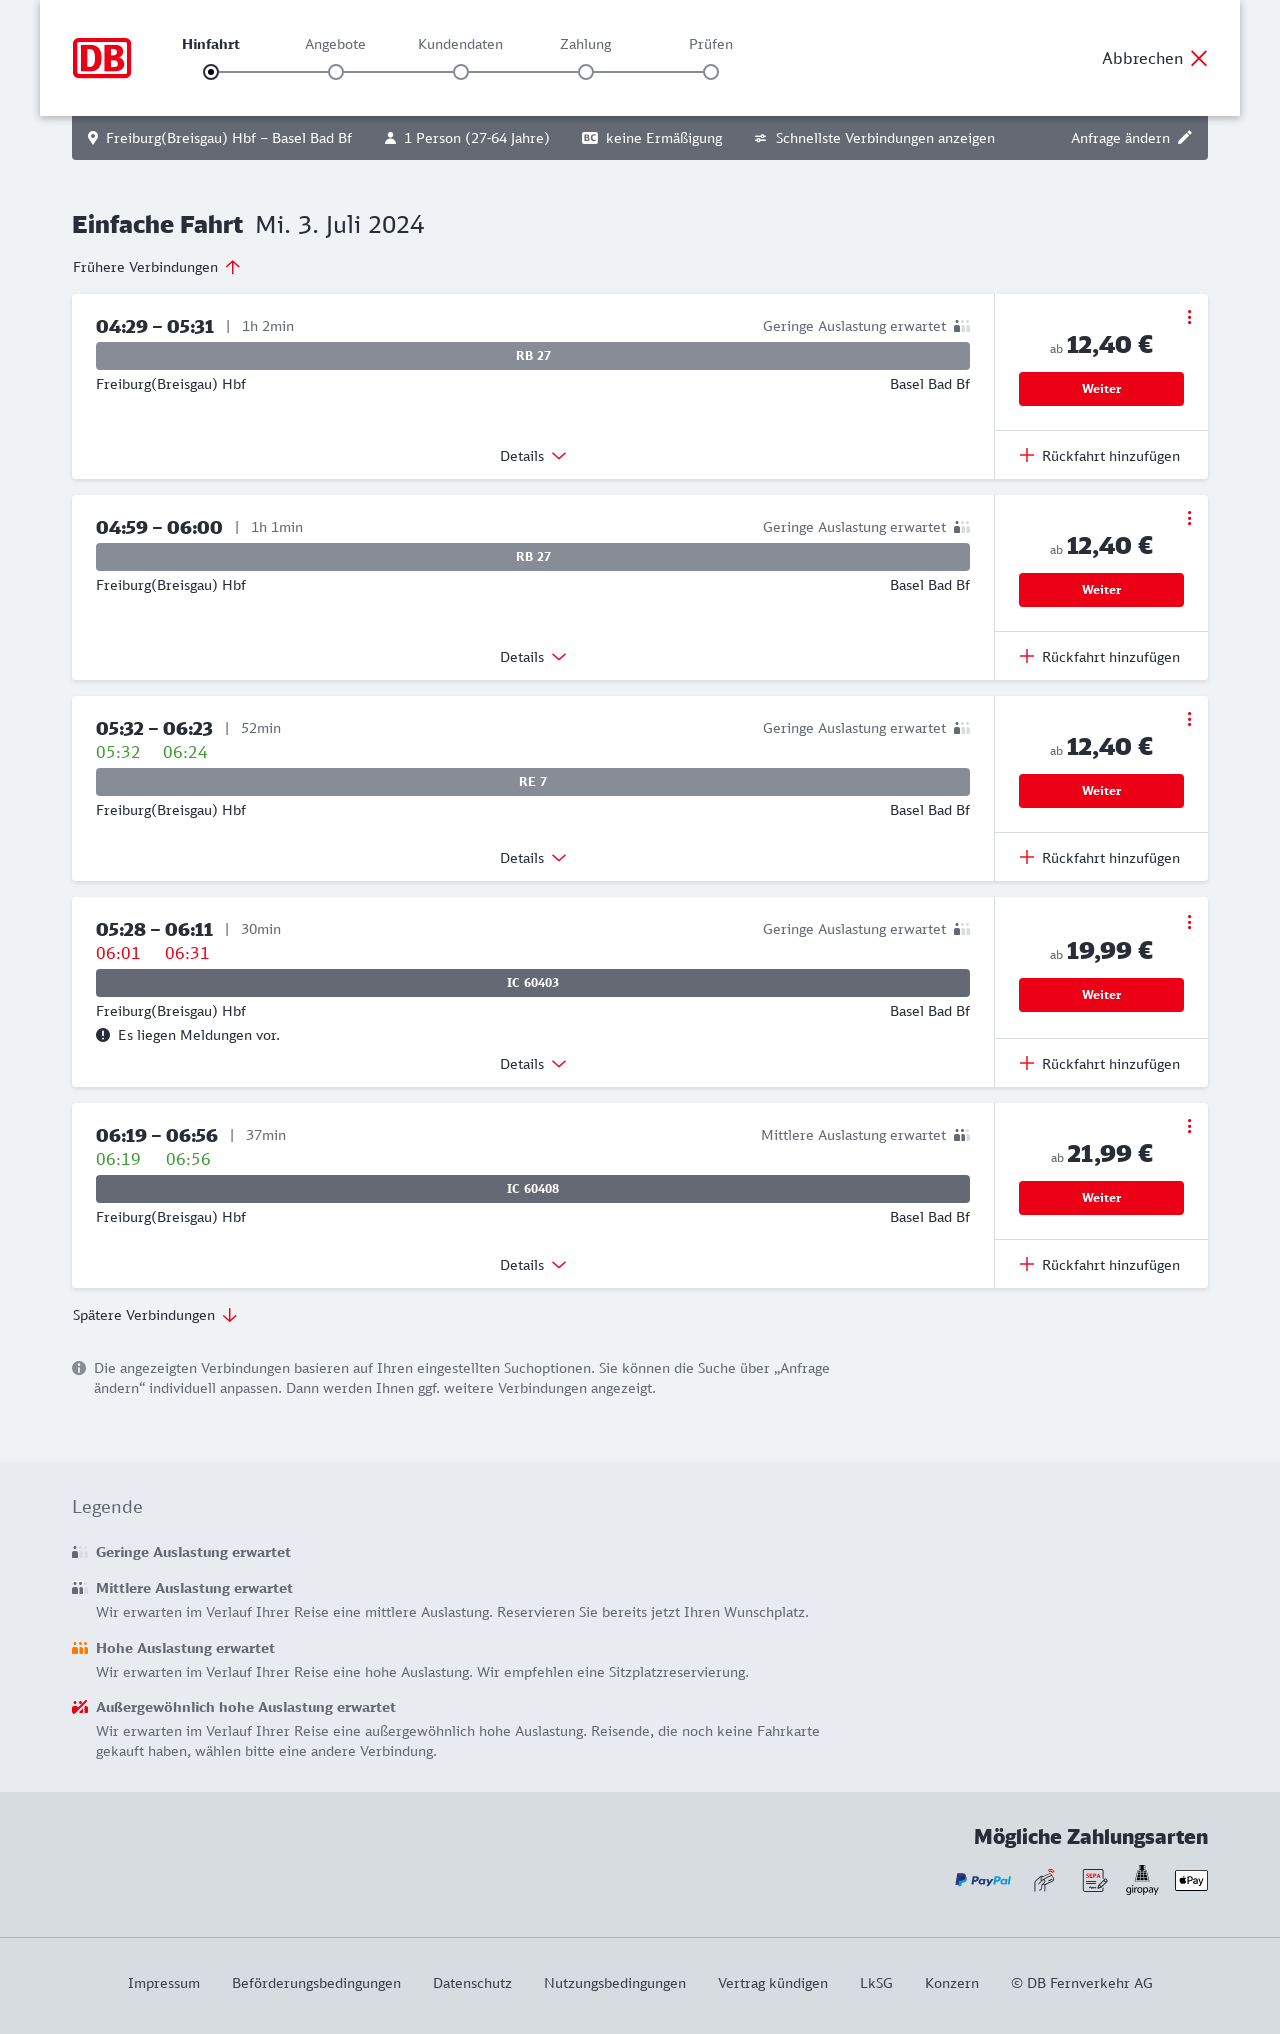Add Rückfahrt to the 05:32 connection
This screenshot has width=1280, height=2034.
[x=1100, y=858]
